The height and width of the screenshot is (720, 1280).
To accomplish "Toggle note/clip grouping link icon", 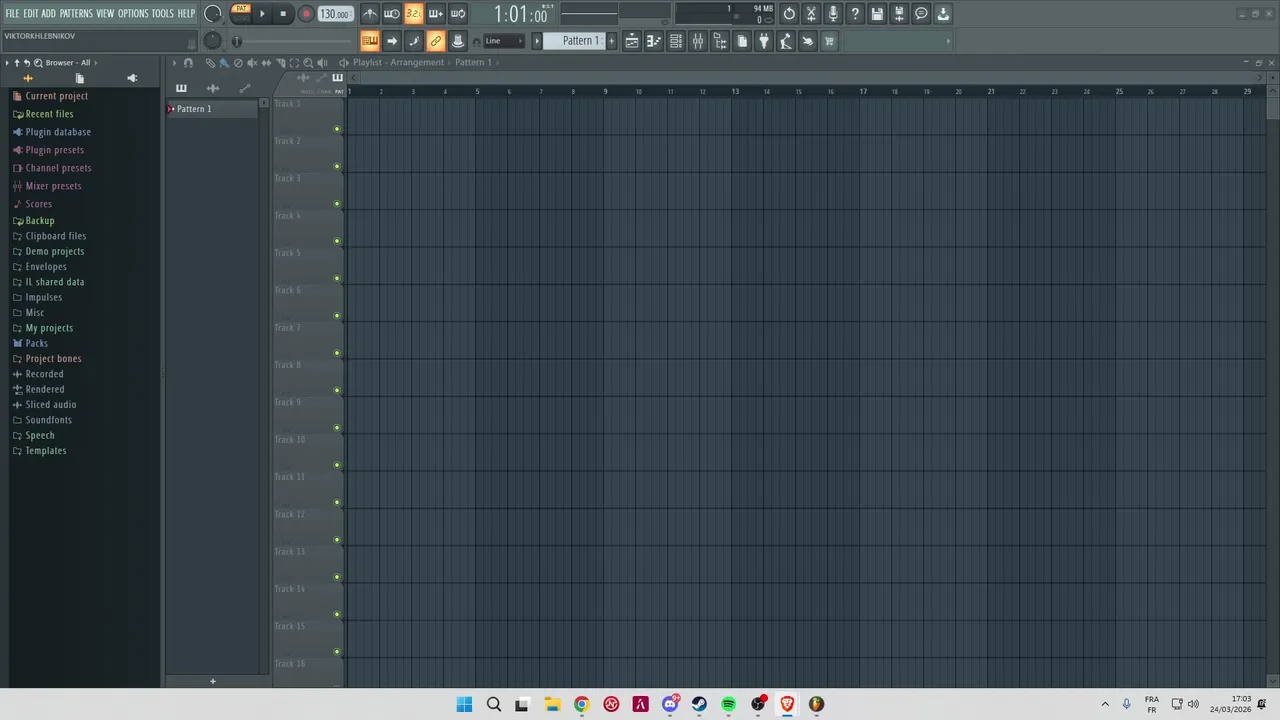I will click(x=435, y=41).
